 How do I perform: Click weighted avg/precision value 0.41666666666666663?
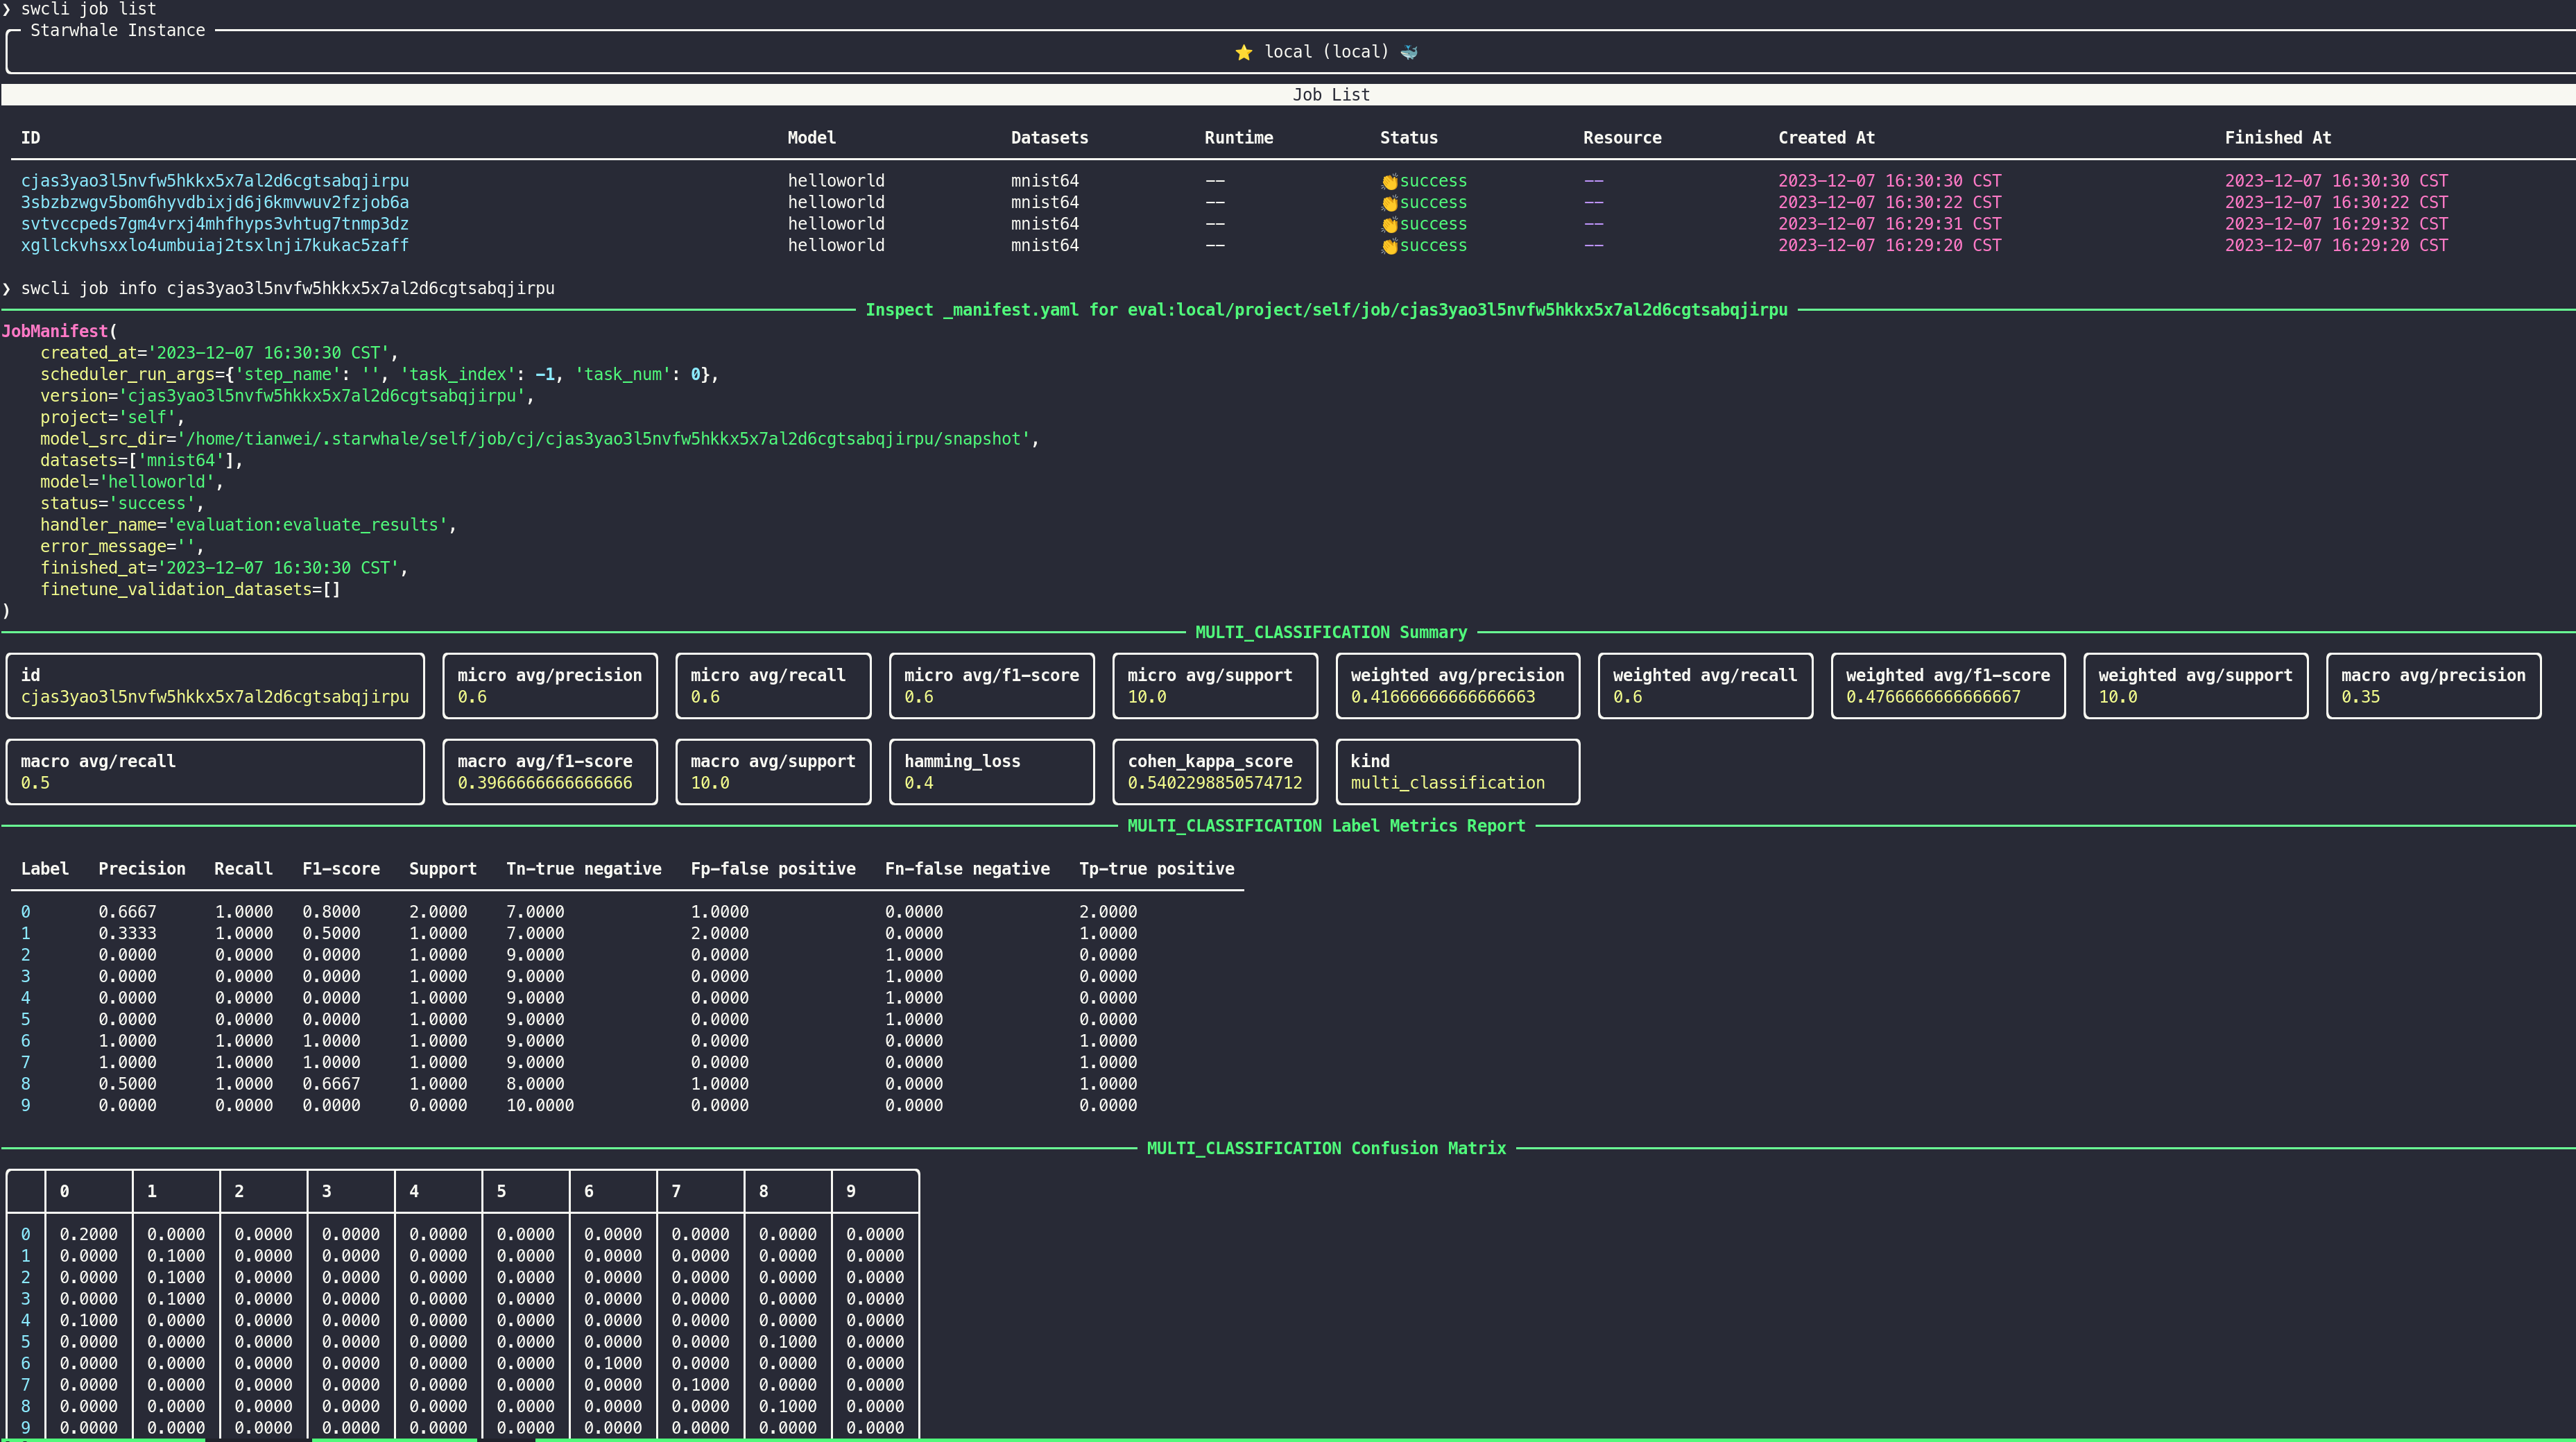[x=1443, y=697]
